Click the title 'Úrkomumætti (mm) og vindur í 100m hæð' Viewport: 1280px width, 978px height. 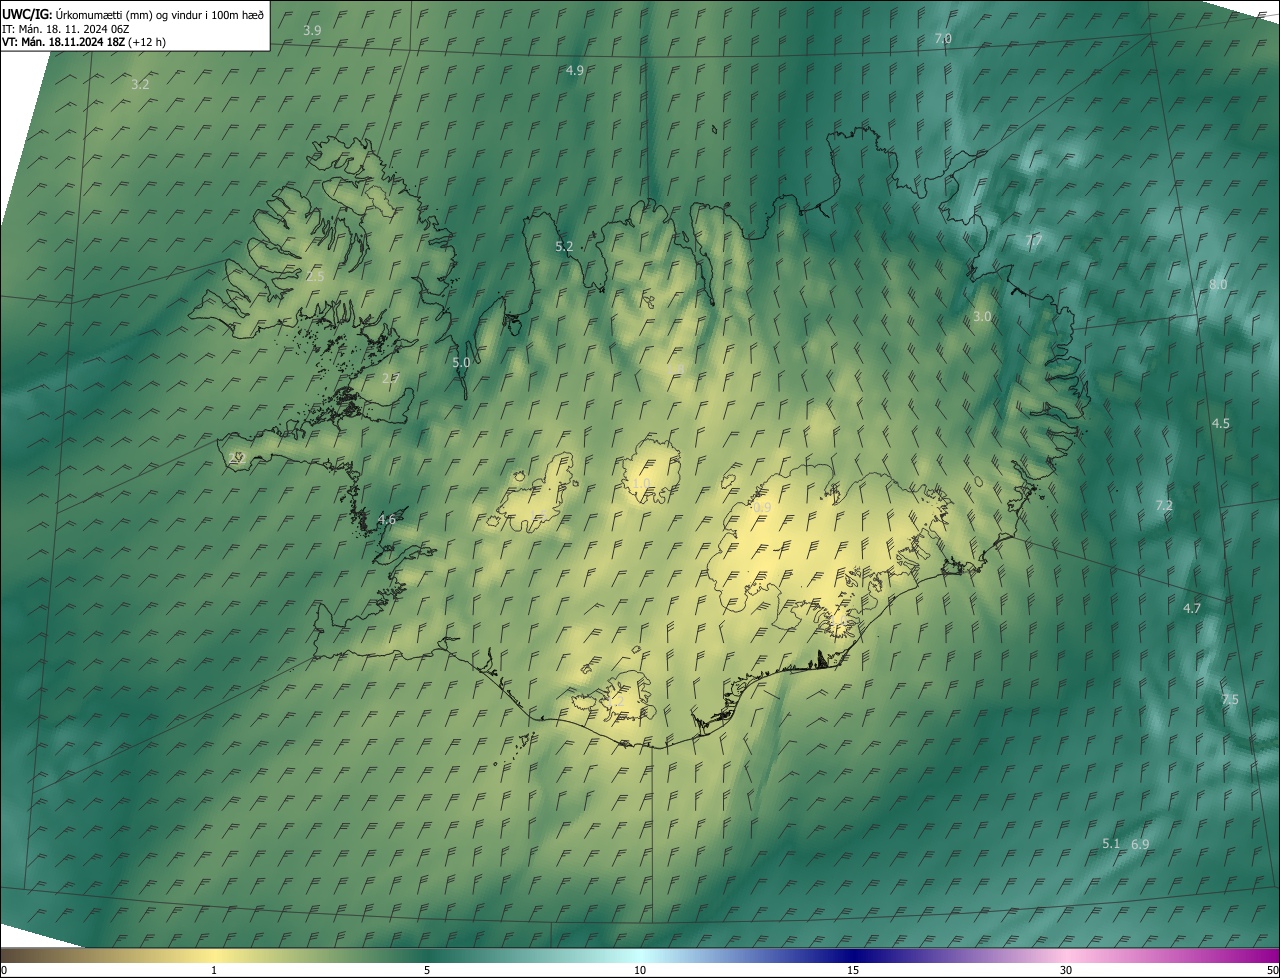(161, 14)
